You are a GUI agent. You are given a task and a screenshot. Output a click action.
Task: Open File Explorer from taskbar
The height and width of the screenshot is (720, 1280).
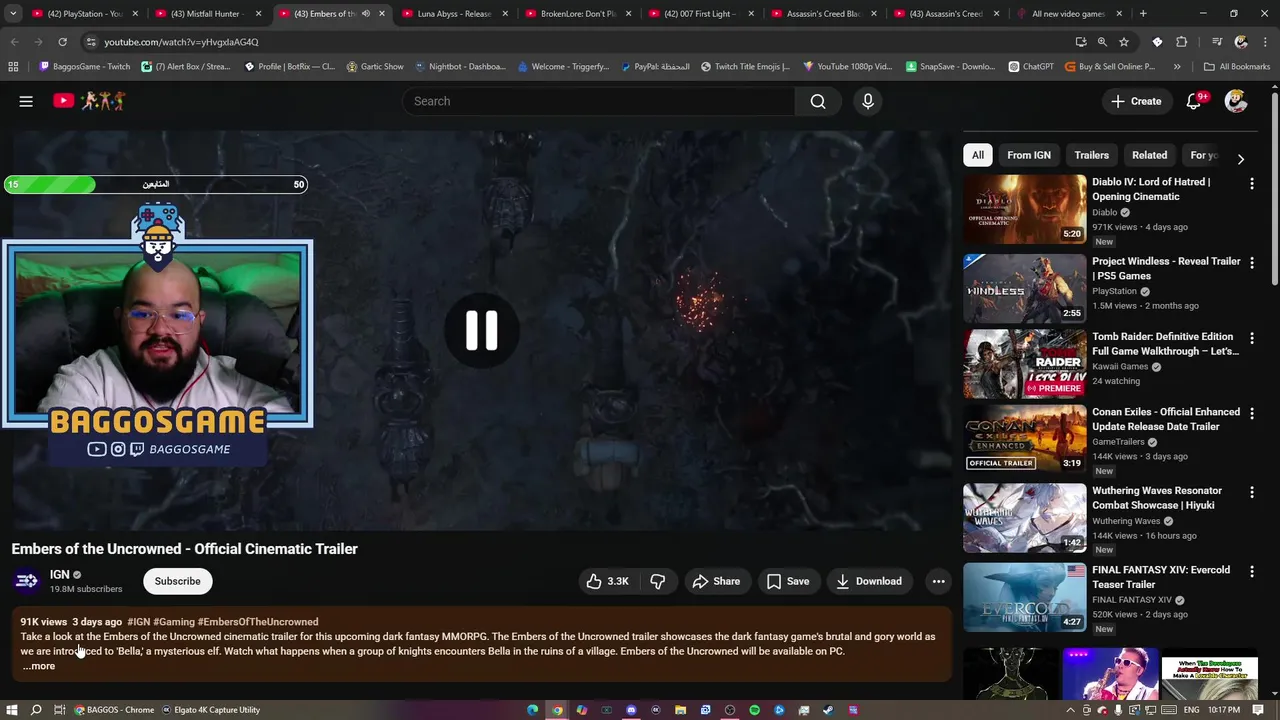(x=680, y=710)
